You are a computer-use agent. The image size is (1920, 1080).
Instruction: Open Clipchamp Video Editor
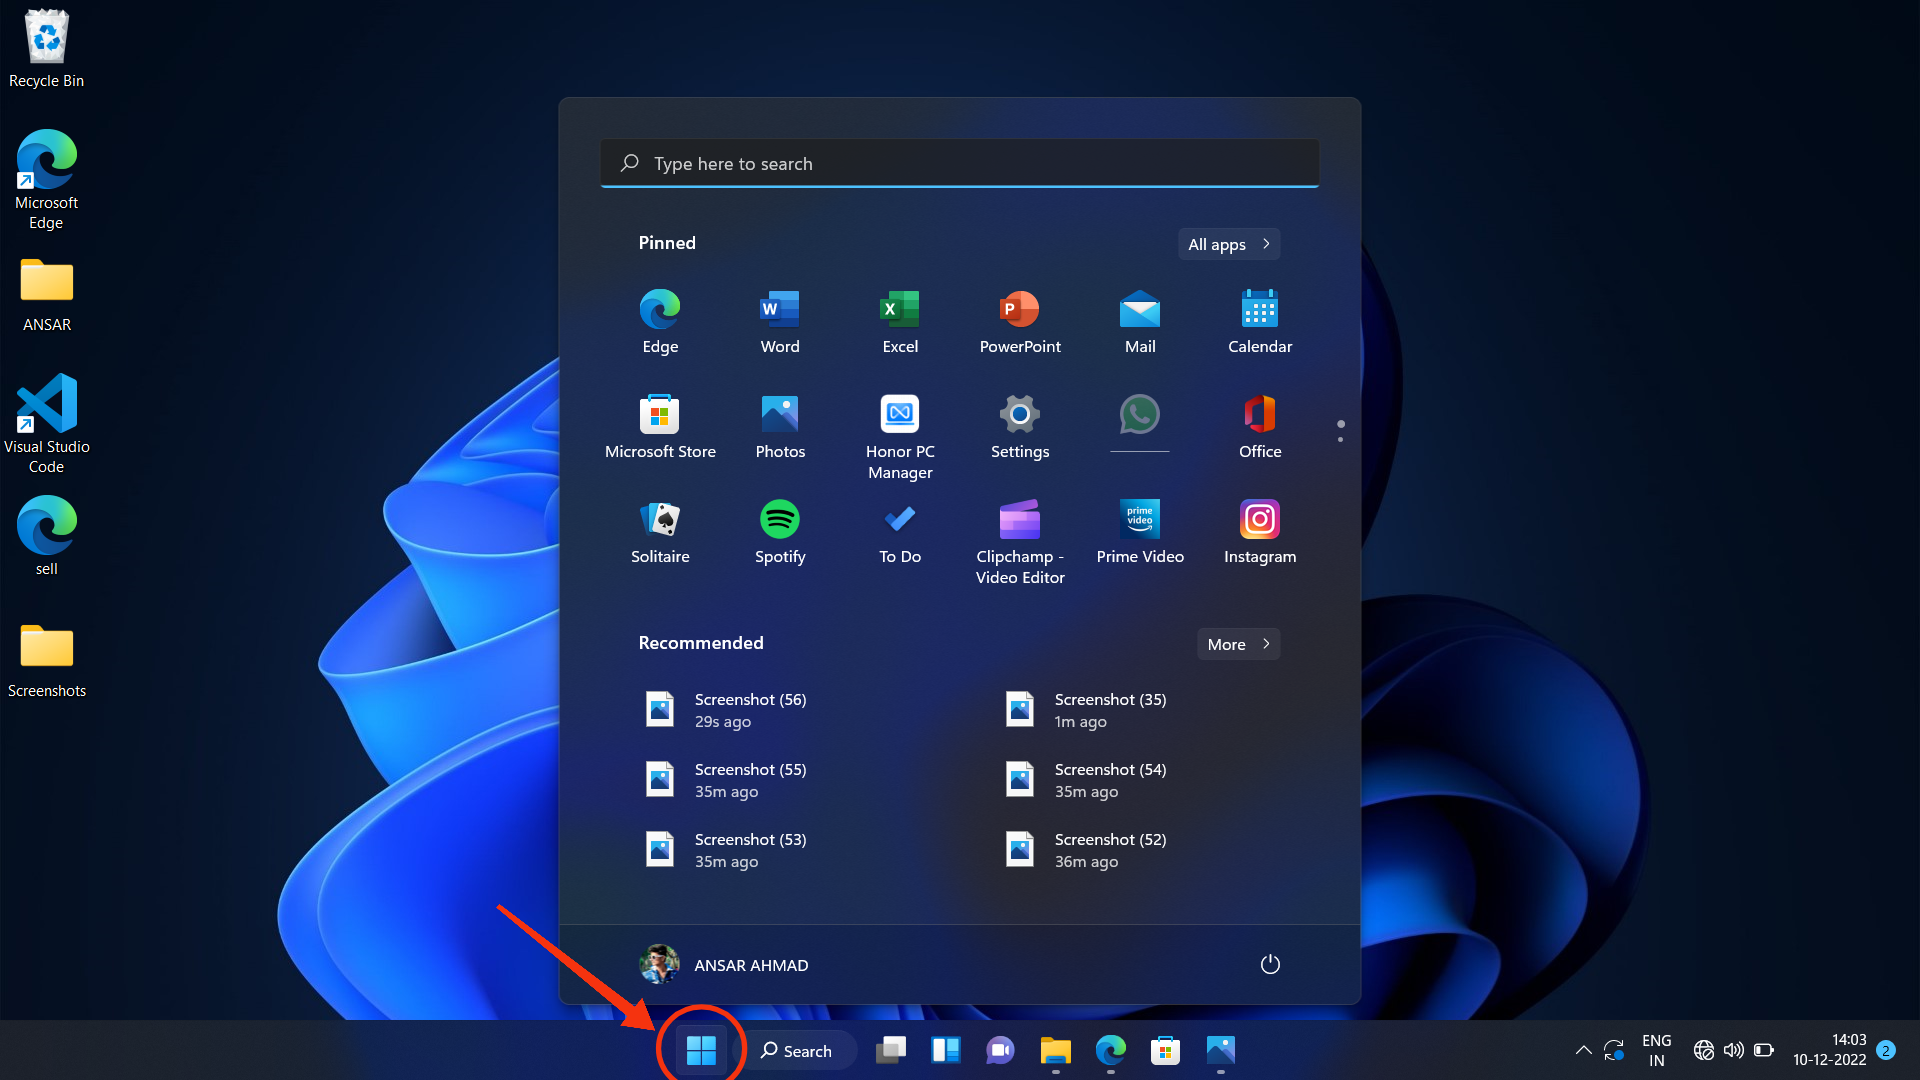[1020, 542]
